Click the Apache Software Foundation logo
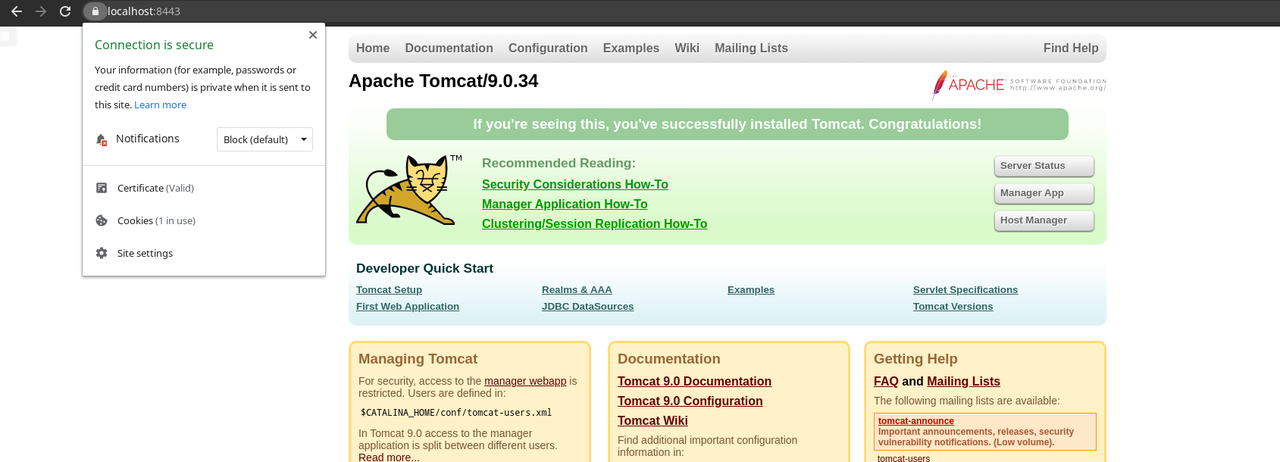1280x462 pixels. tap(1019, 85)
